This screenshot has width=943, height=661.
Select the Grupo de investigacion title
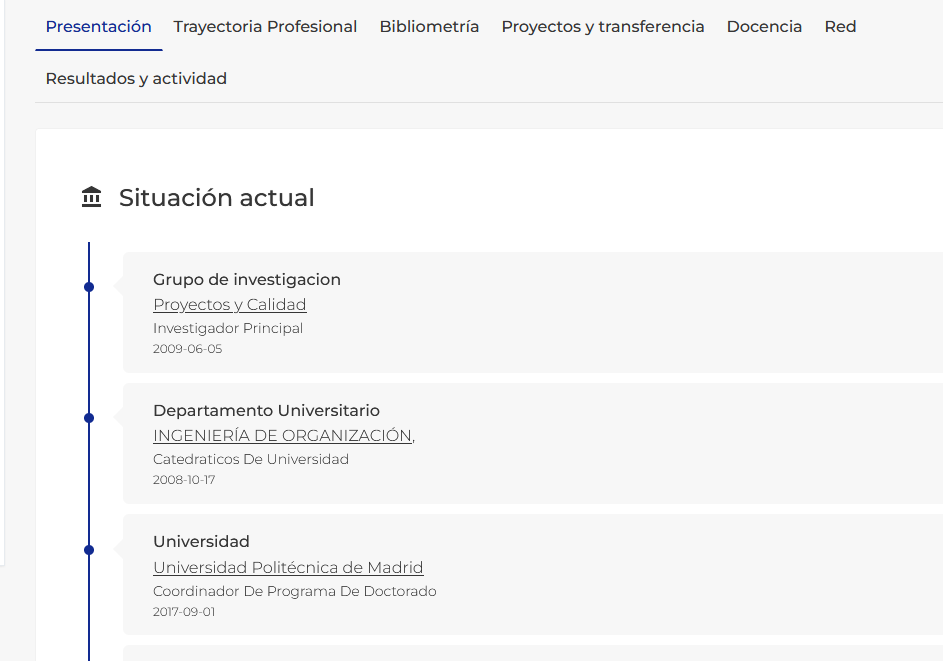coord(247,280)
